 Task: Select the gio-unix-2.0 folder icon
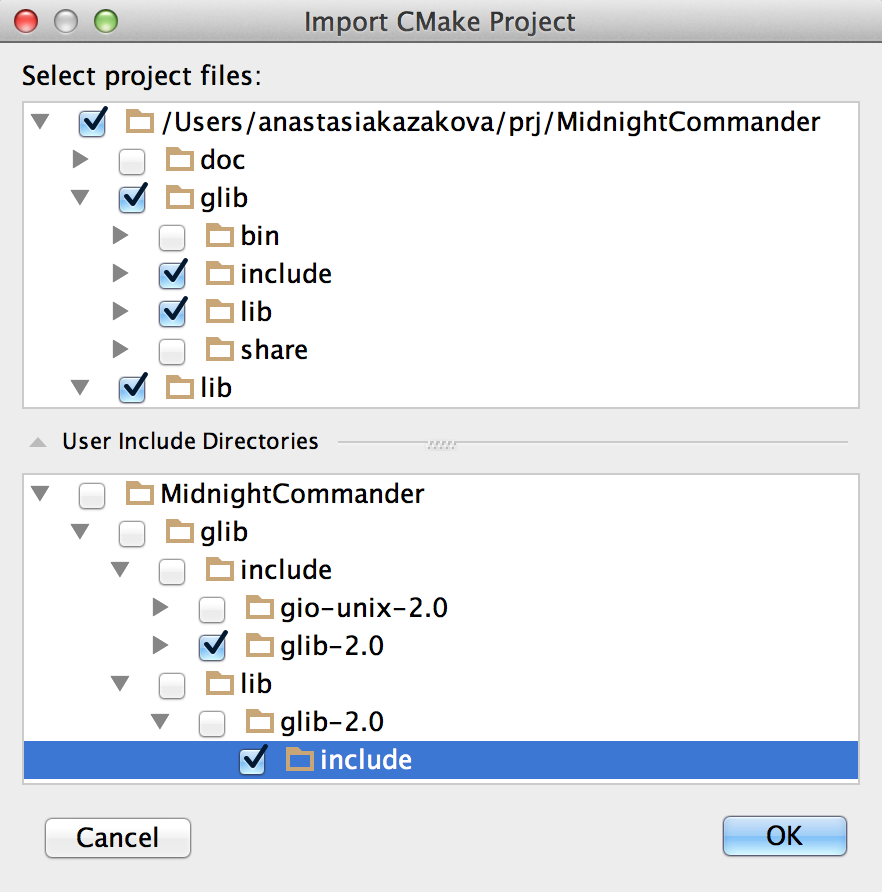click(x=259, y=608)
